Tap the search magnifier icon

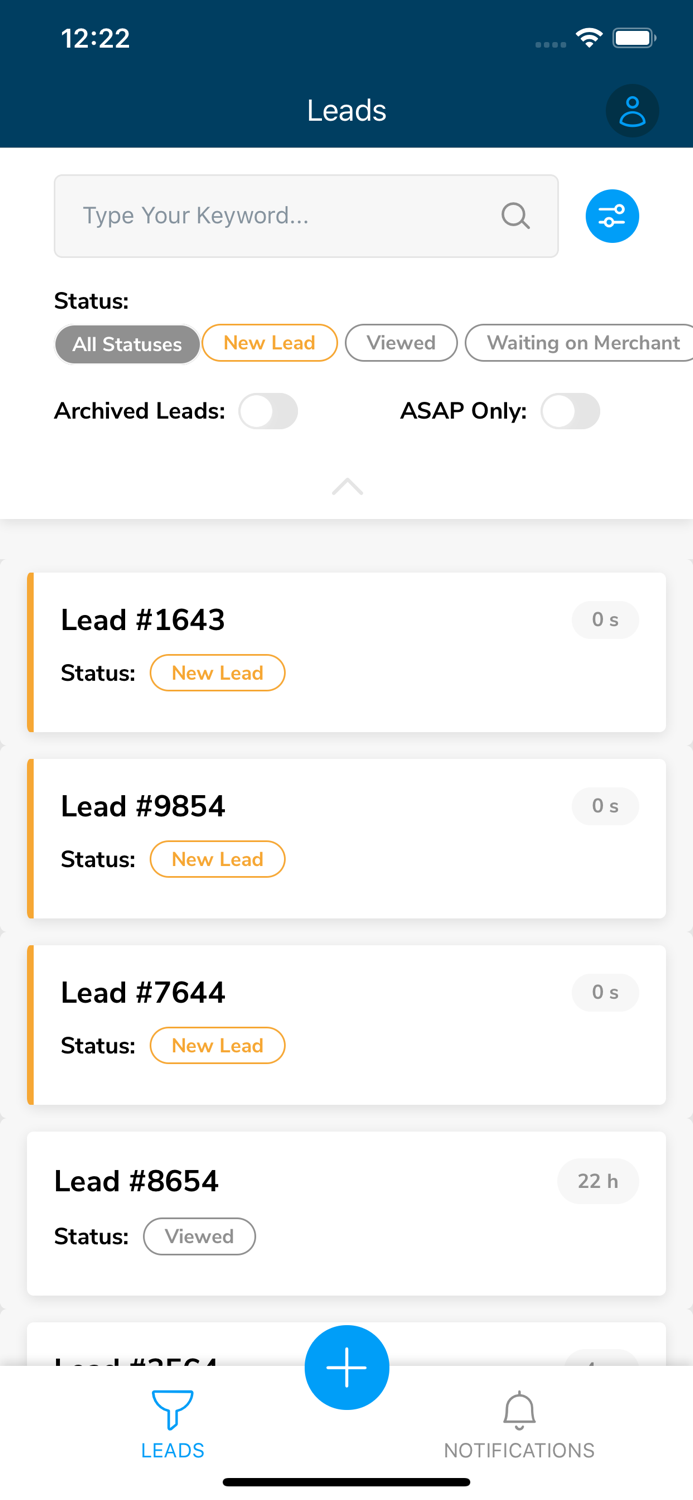pos(515,216)
